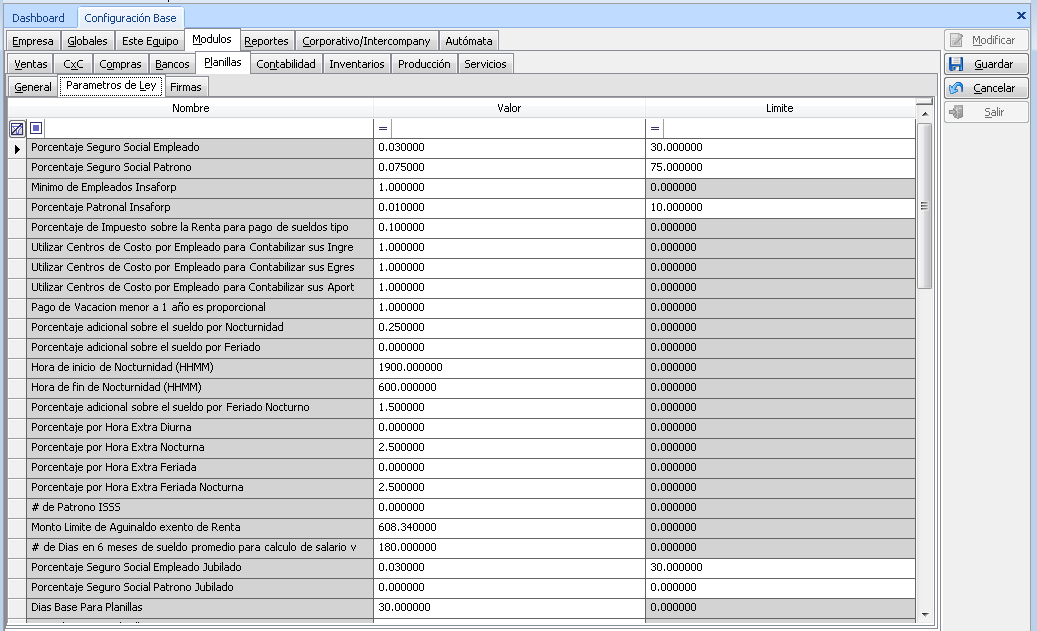Click the equals operator icon in the Valor column
This screenshot has height=631, width=1037.
point(381,127)
